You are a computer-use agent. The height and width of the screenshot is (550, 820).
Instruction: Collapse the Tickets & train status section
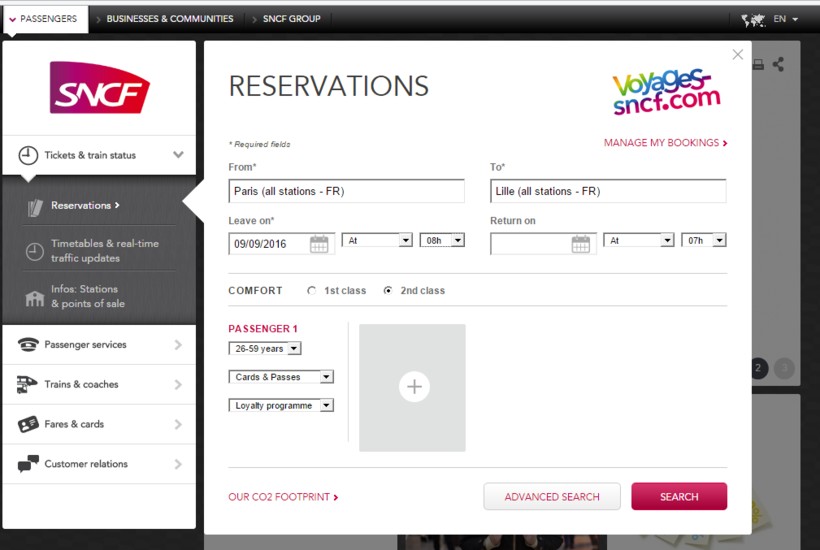178,155
